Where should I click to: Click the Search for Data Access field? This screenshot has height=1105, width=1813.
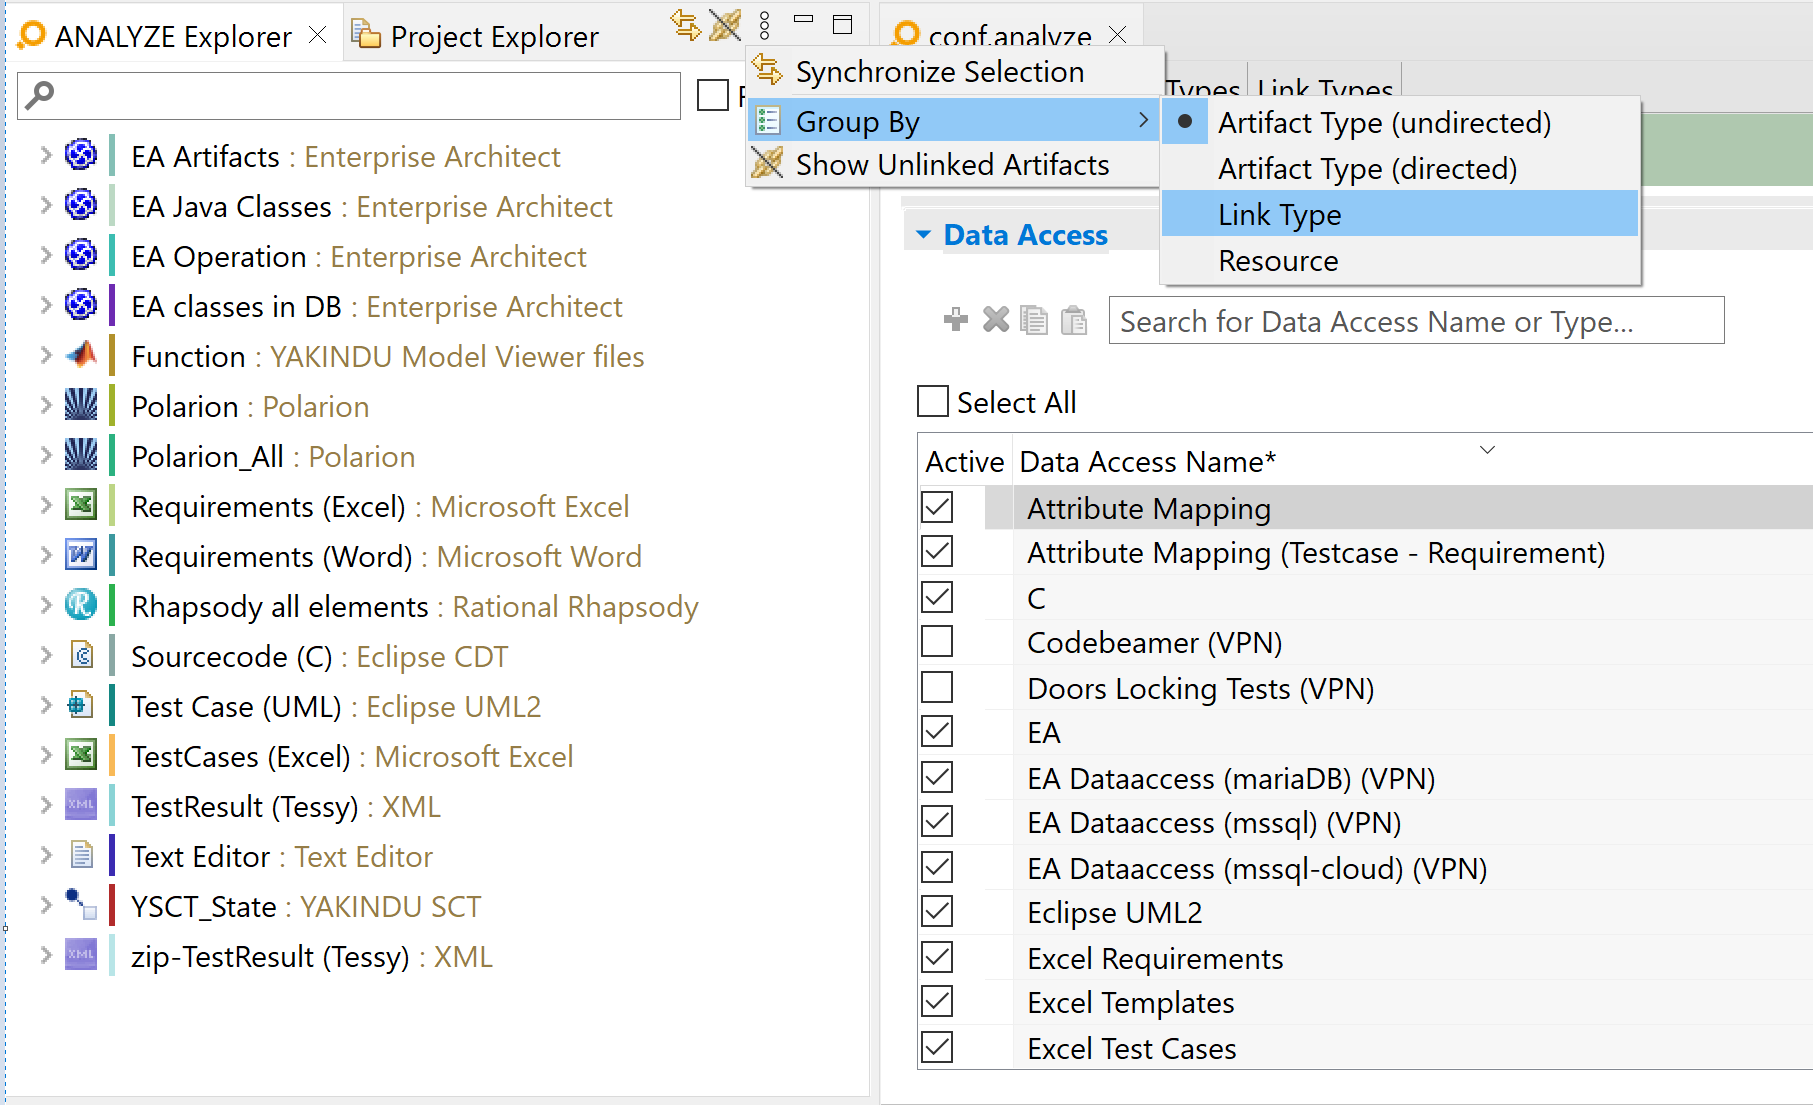1416,321
